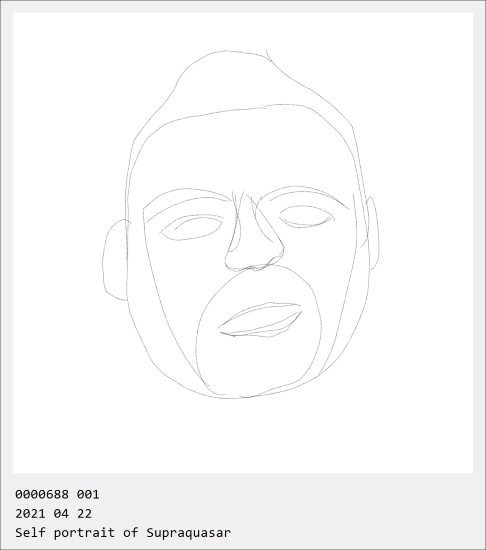486x550 pixels.
Task: Click the cheek area left of the mouth
Action: 175,309
